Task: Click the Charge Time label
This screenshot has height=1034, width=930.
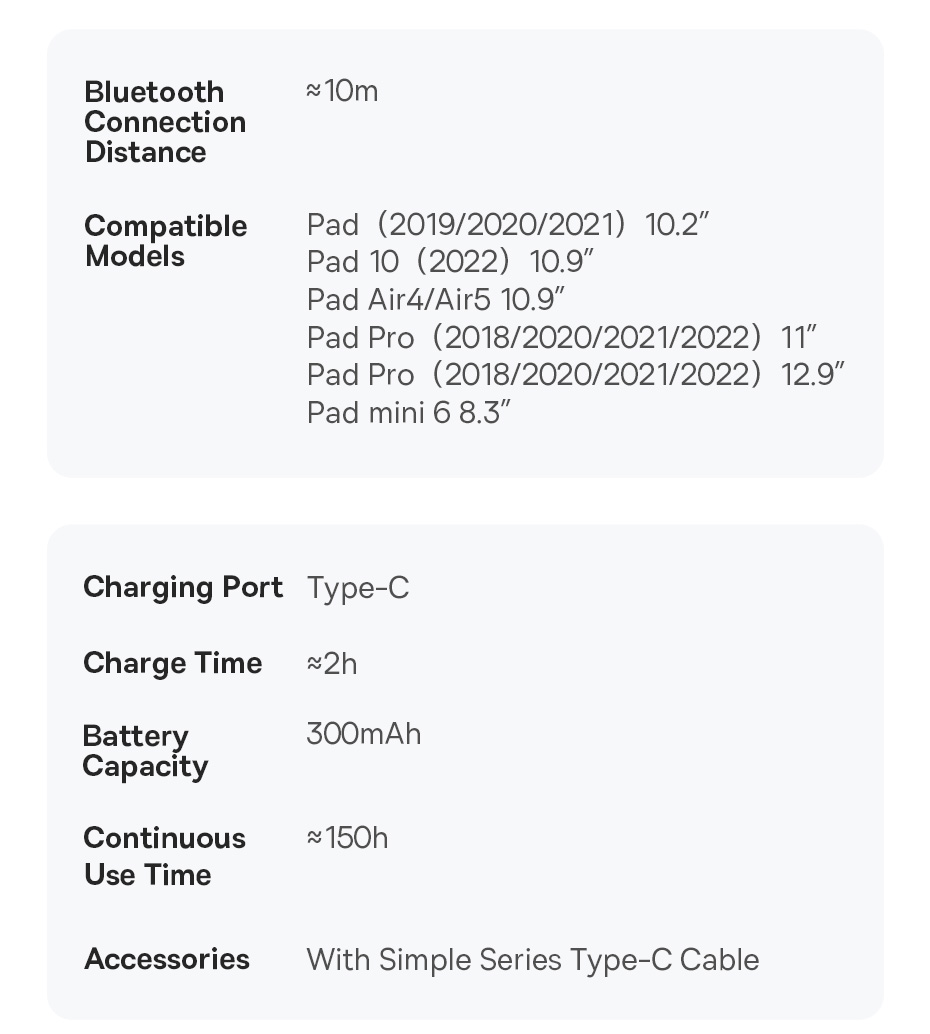Action: coord(173,663)
